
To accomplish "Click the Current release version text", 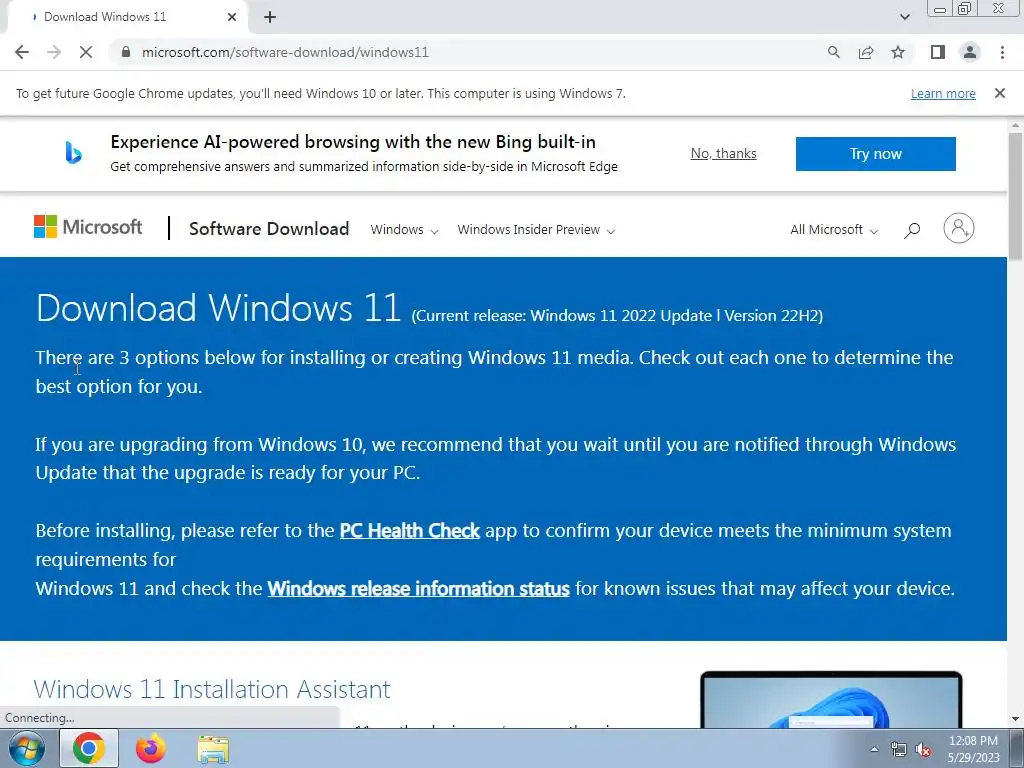I will (x=616, y=315).
